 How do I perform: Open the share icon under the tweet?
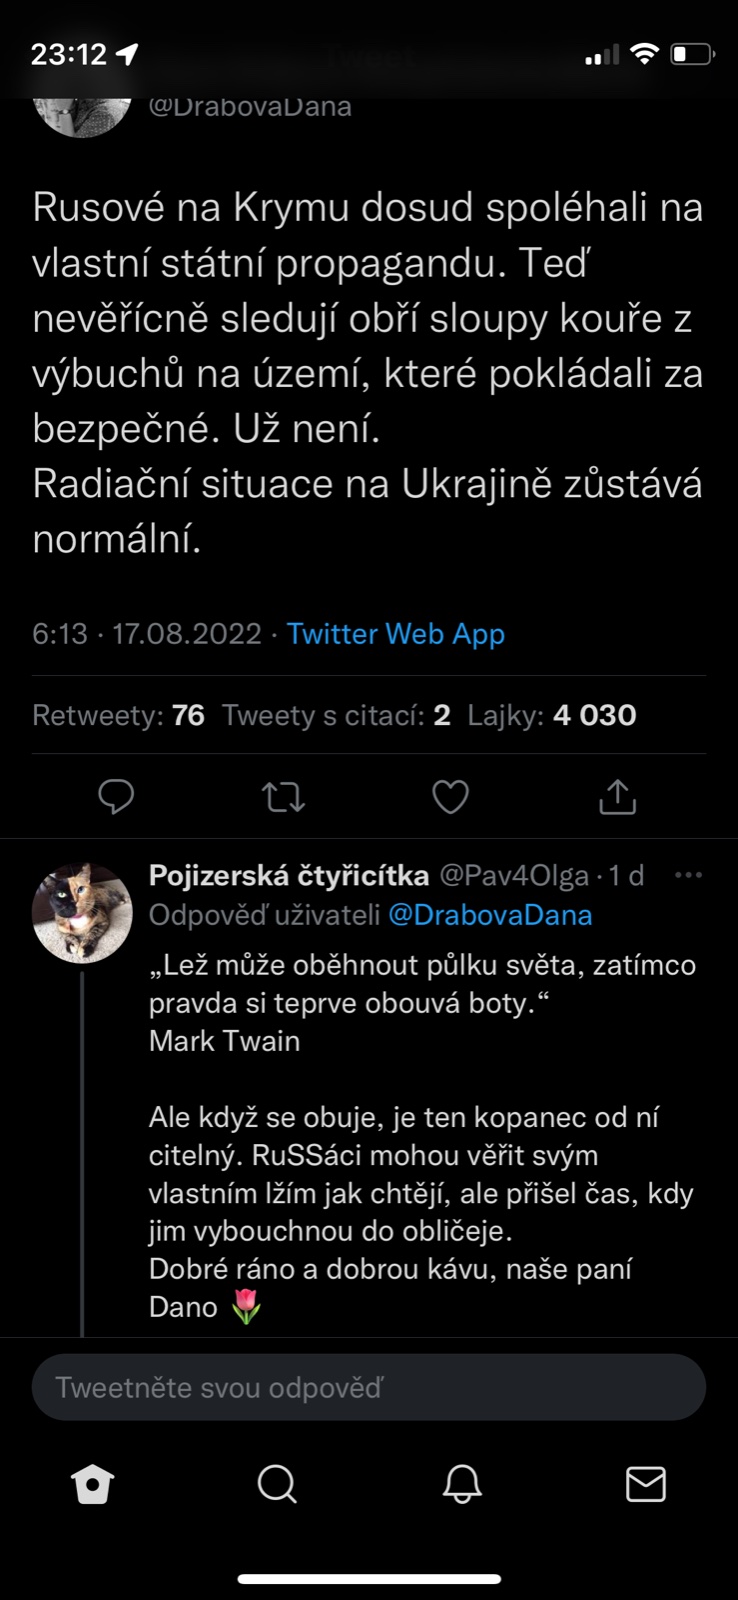[617, 797]
